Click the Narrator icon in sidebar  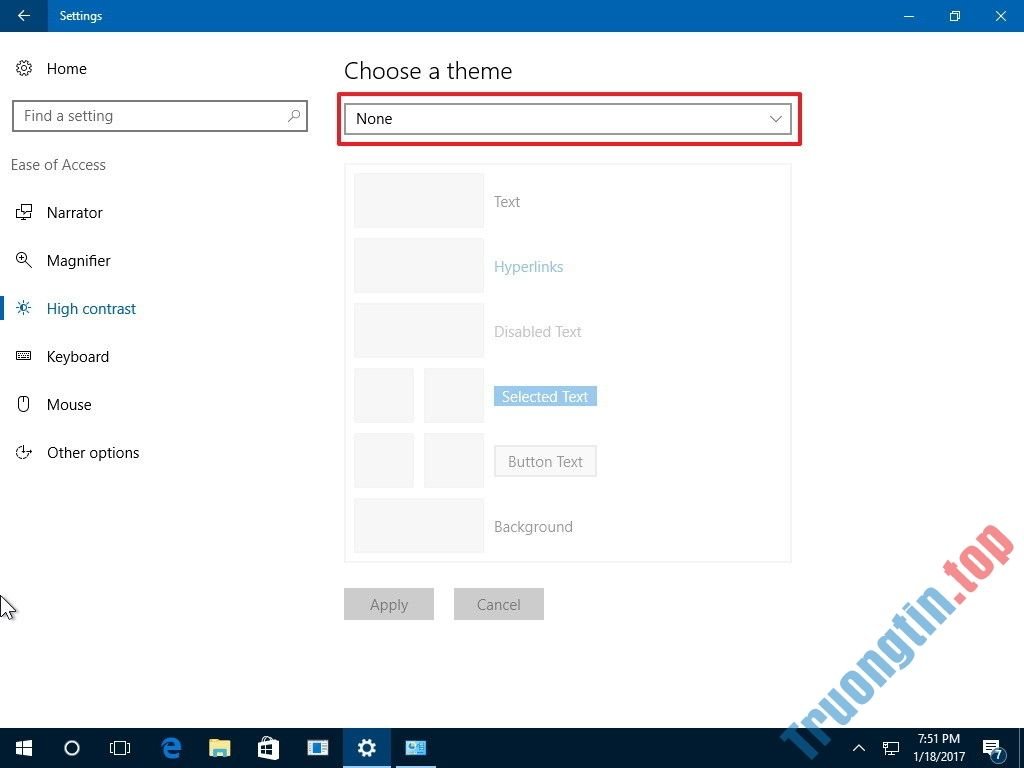(x=24, y=212)
